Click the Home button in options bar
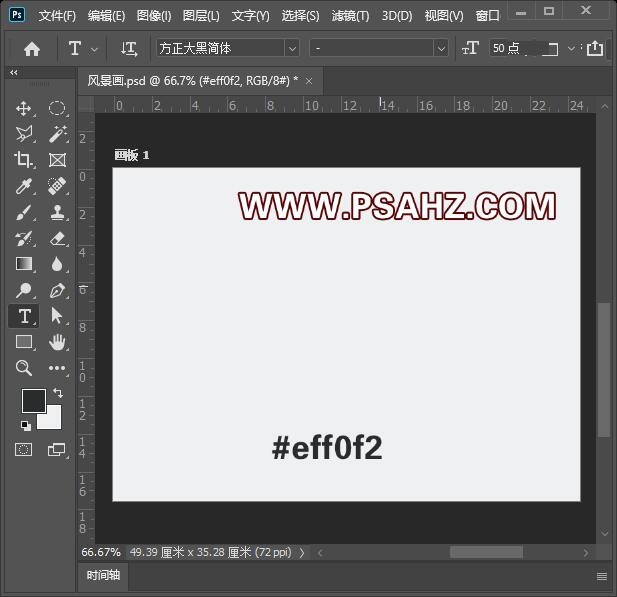Screen dimensions: 617x597 [32, 49]
